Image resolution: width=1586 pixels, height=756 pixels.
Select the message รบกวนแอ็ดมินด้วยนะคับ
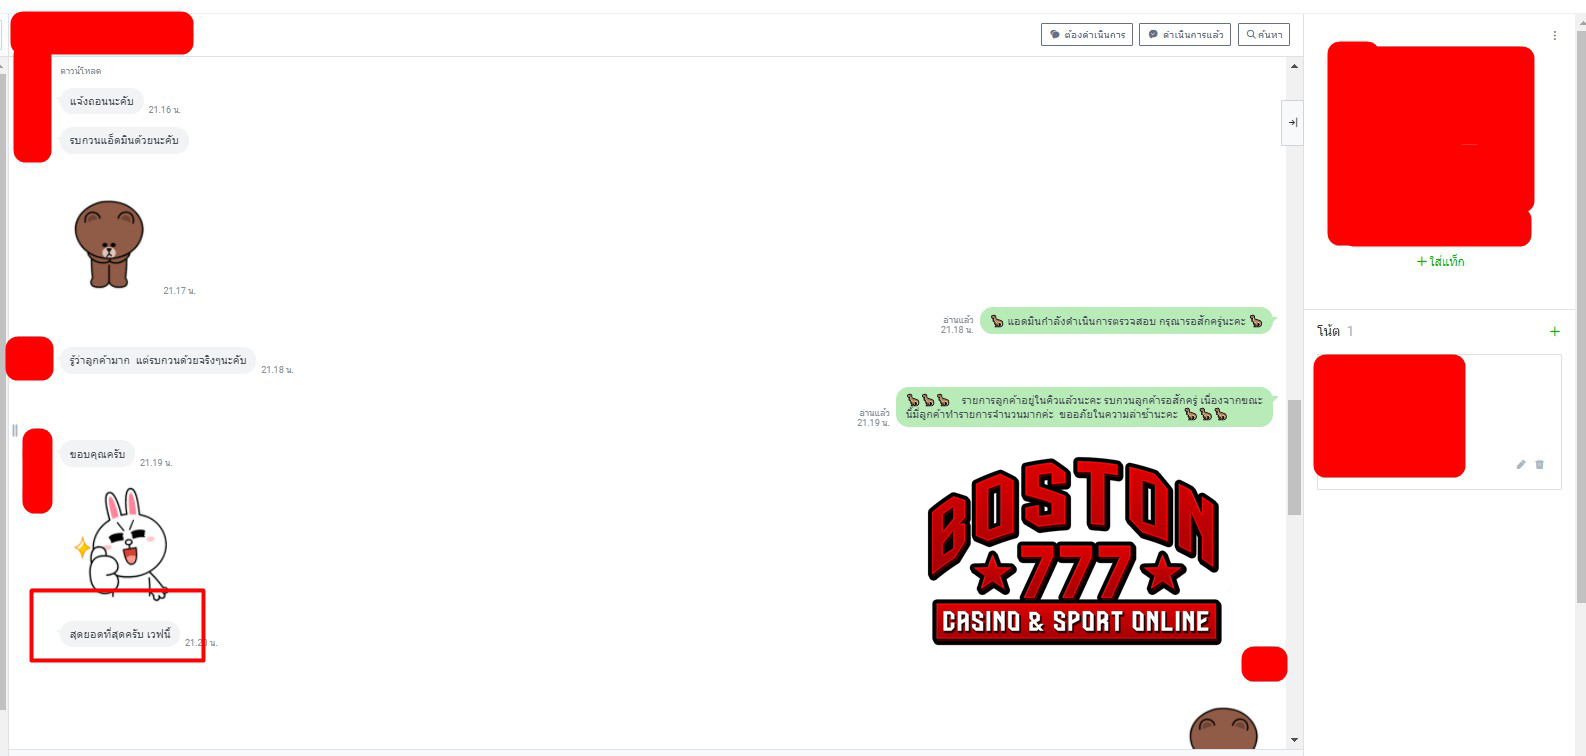(124, 140)
